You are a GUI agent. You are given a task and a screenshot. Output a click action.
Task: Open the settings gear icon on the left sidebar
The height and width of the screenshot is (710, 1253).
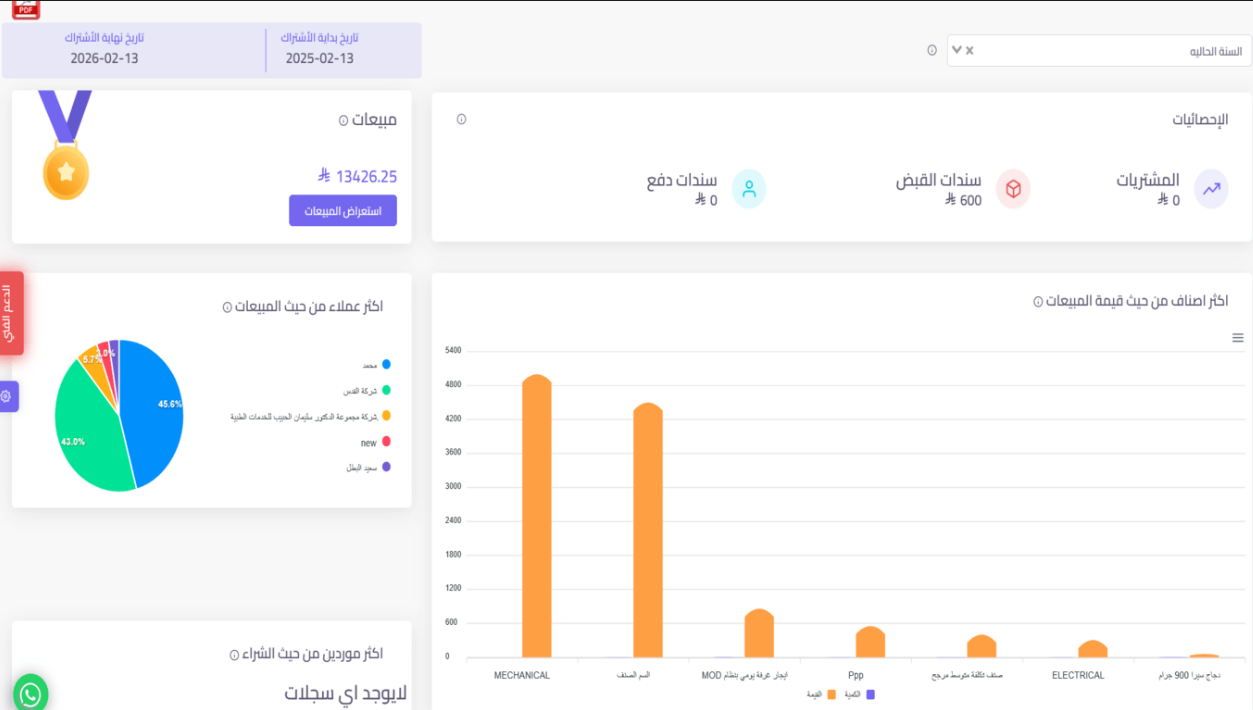(8, 396)
